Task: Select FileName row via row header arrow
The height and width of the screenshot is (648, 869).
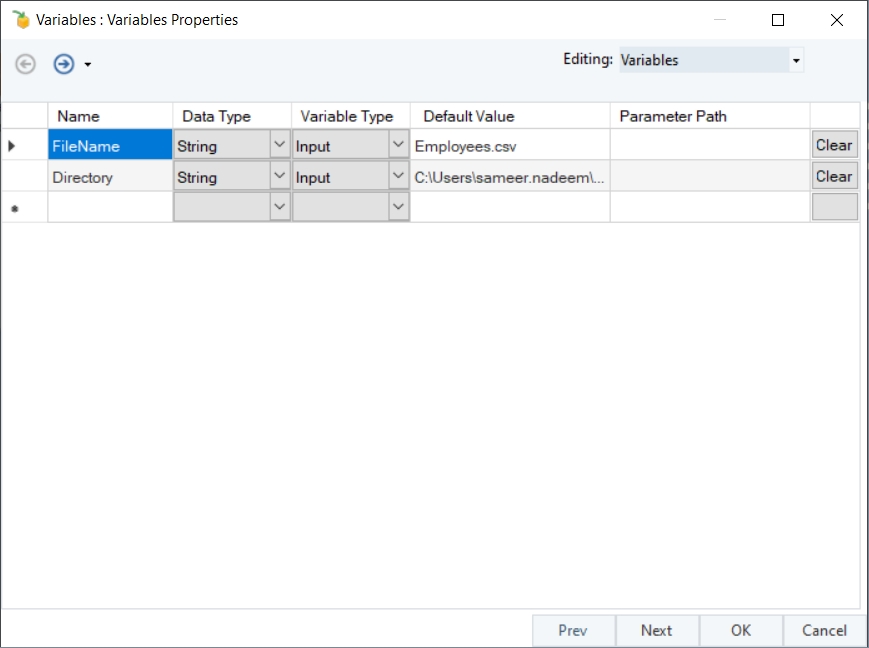Action: click(14, 146)
